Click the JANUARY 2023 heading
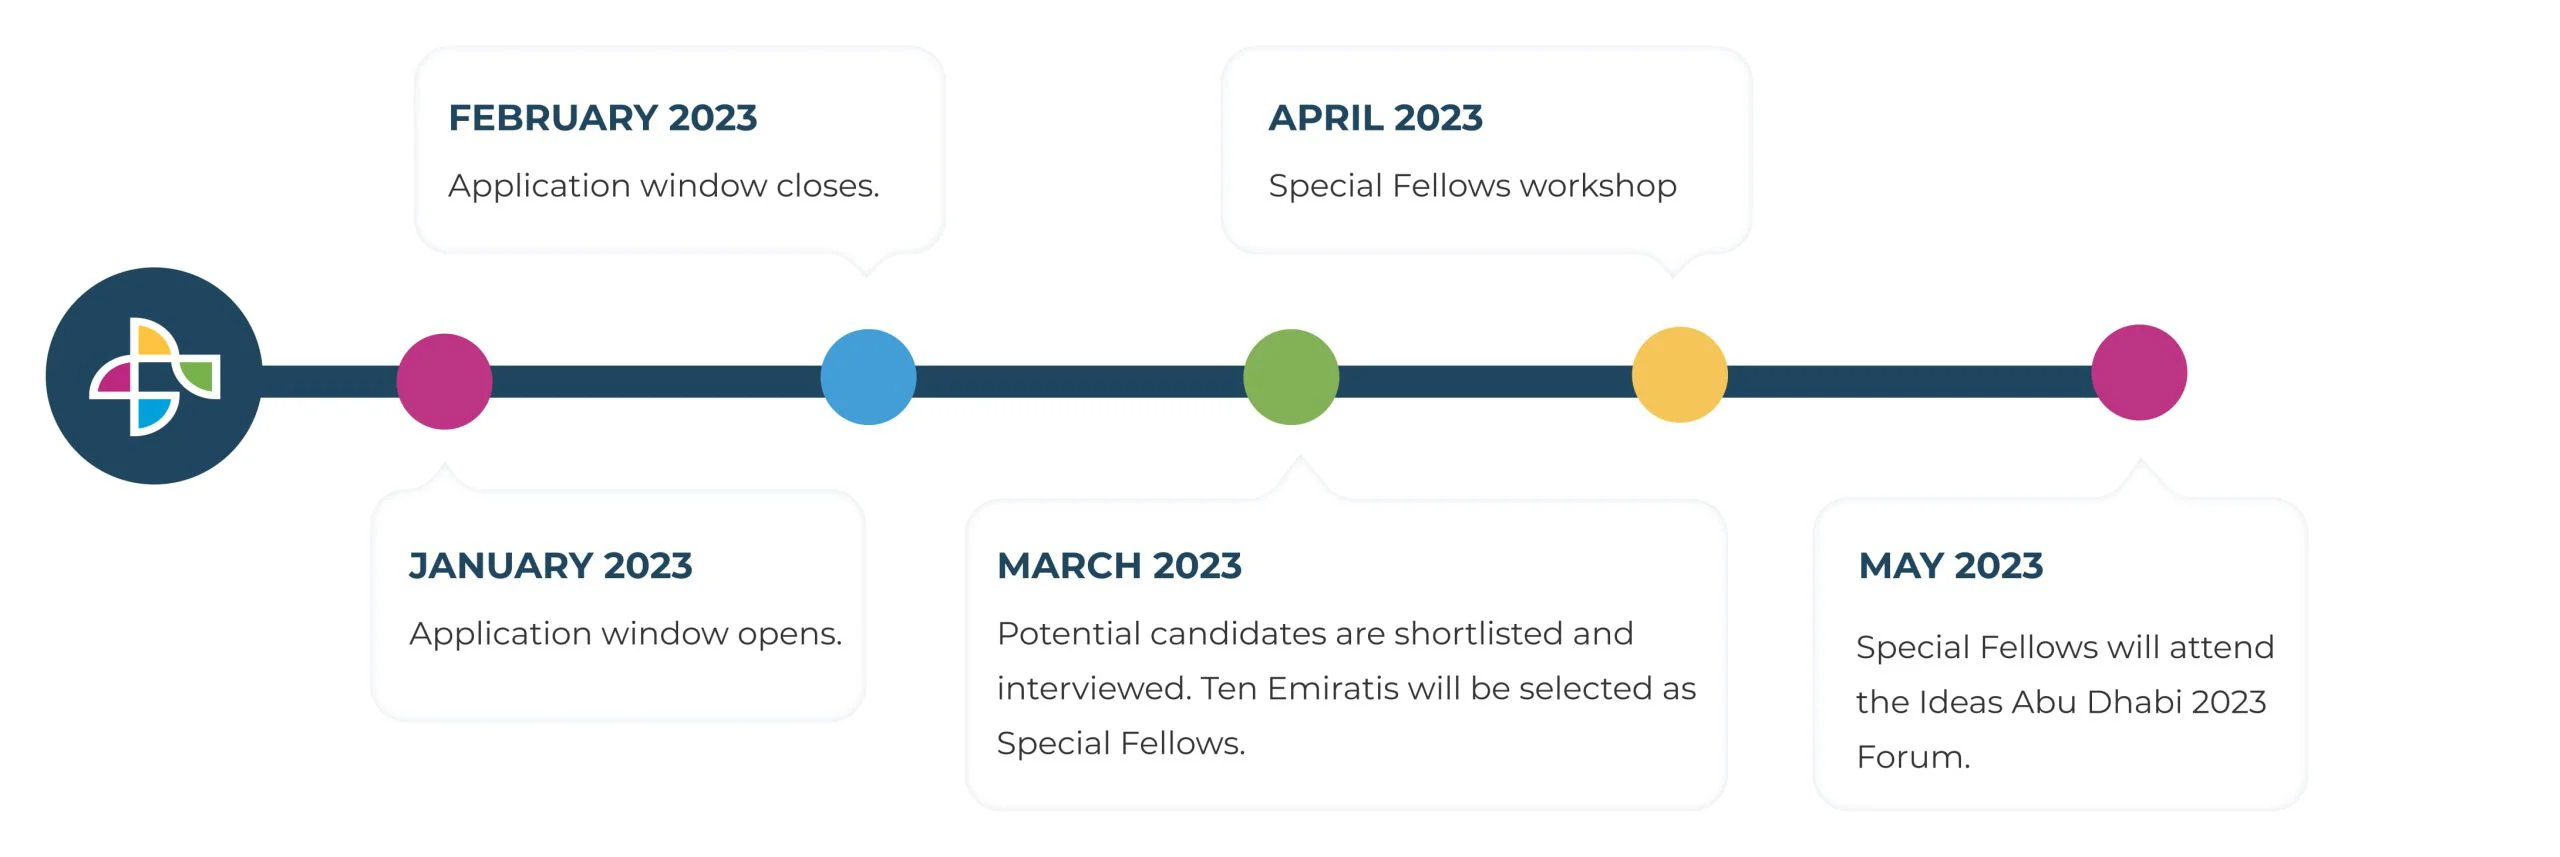This screenshot has width=2560, height=857. click(x=551, y=566)
